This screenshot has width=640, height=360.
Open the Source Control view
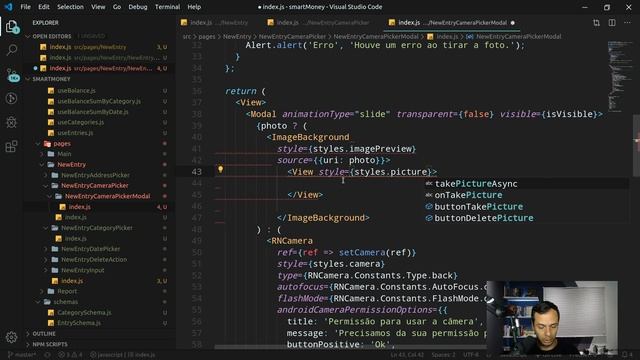[12, 75]
